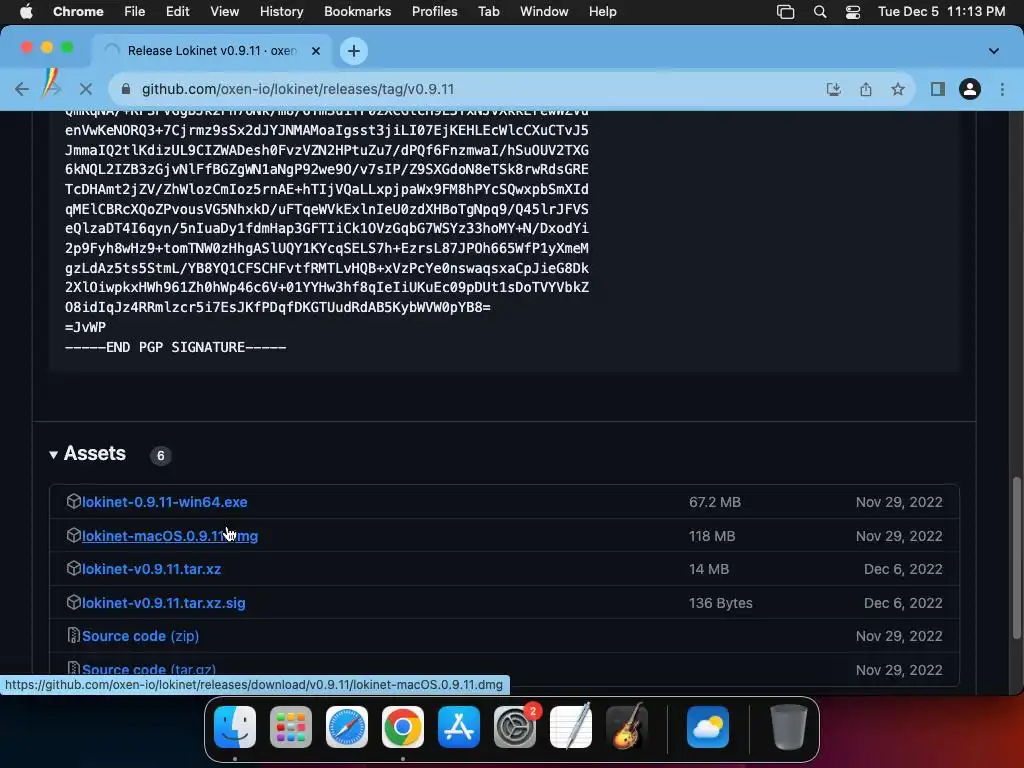
Task: Open the Apple menu
Action: 26,12
